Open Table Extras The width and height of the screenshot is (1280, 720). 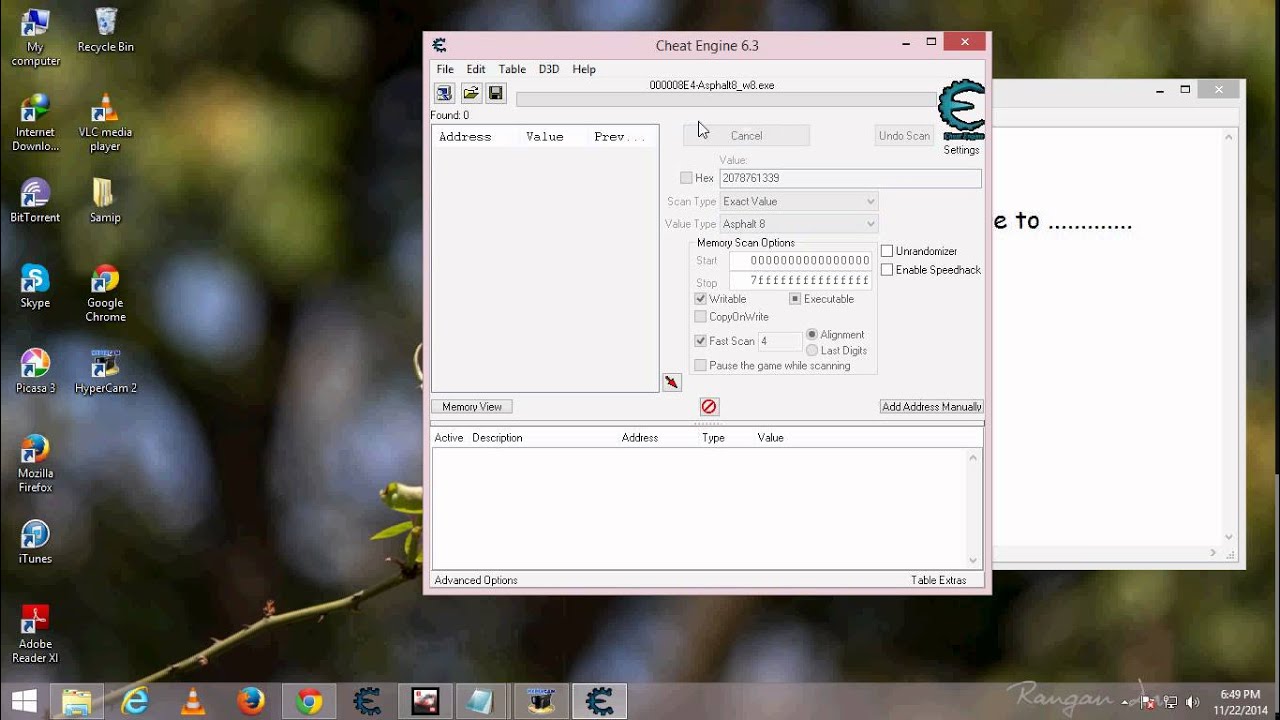click(938, 580)
